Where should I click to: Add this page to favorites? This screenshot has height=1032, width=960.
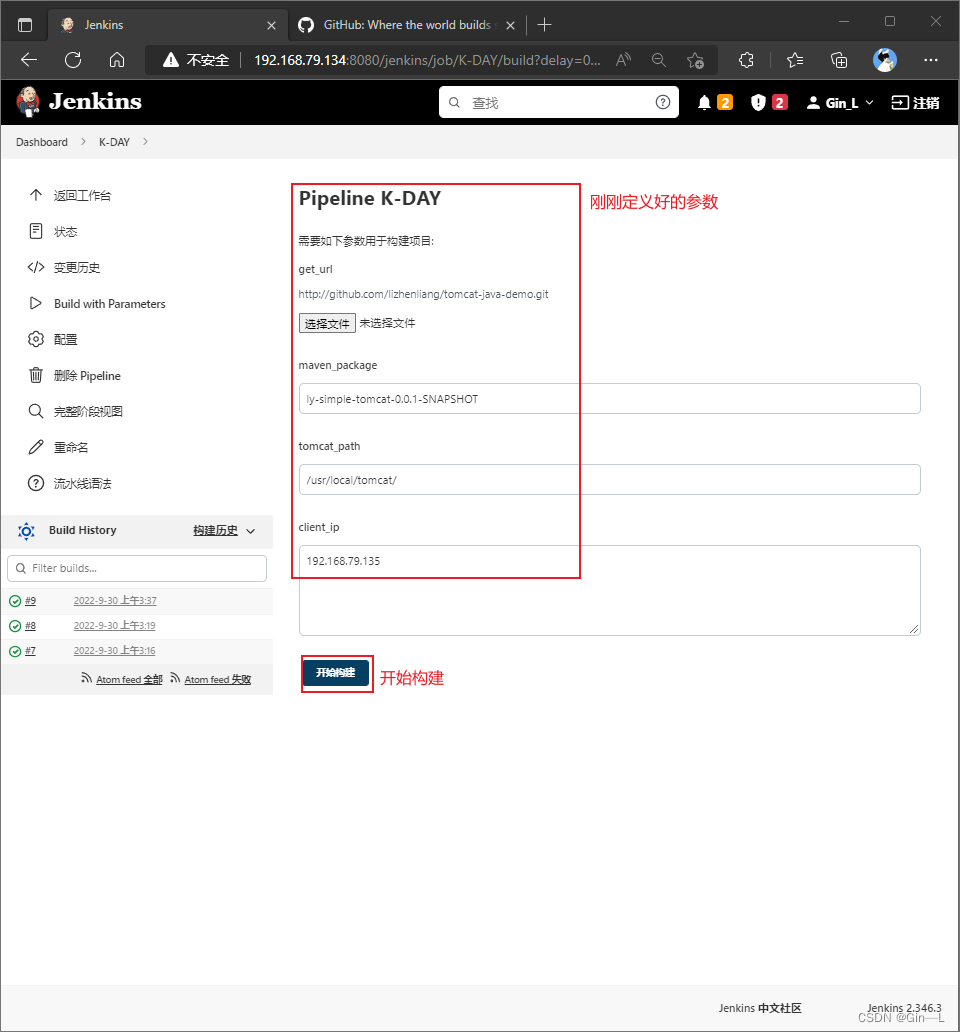695,60
